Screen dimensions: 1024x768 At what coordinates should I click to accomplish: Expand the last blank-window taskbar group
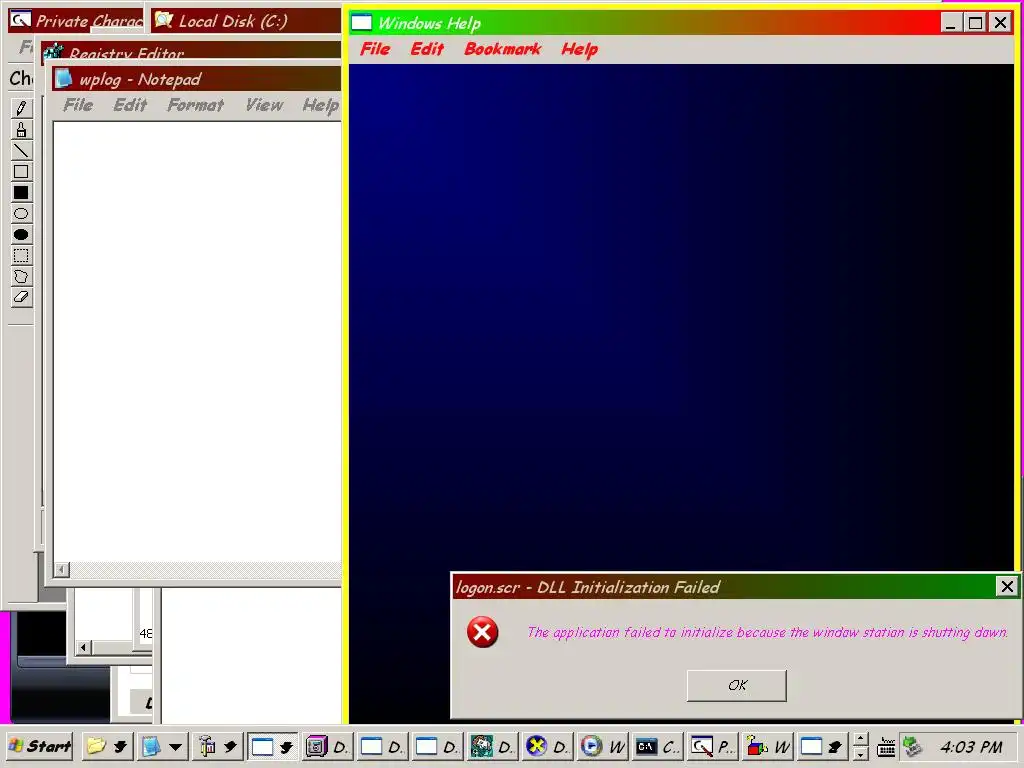point(835,746)
